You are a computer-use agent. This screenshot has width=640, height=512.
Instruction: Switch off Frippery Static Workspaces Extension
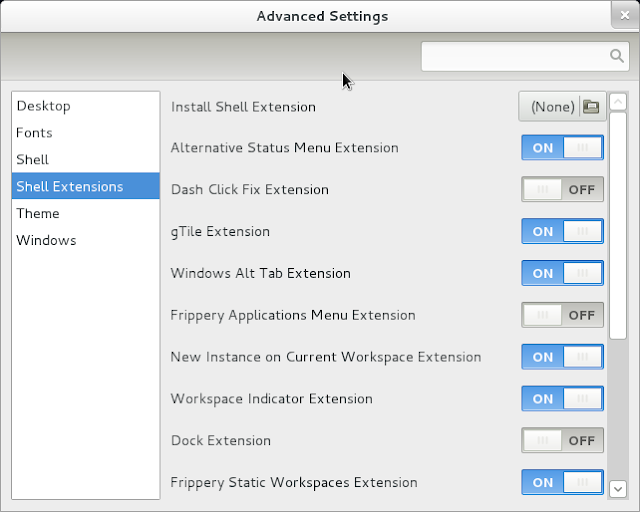(562, 482)
